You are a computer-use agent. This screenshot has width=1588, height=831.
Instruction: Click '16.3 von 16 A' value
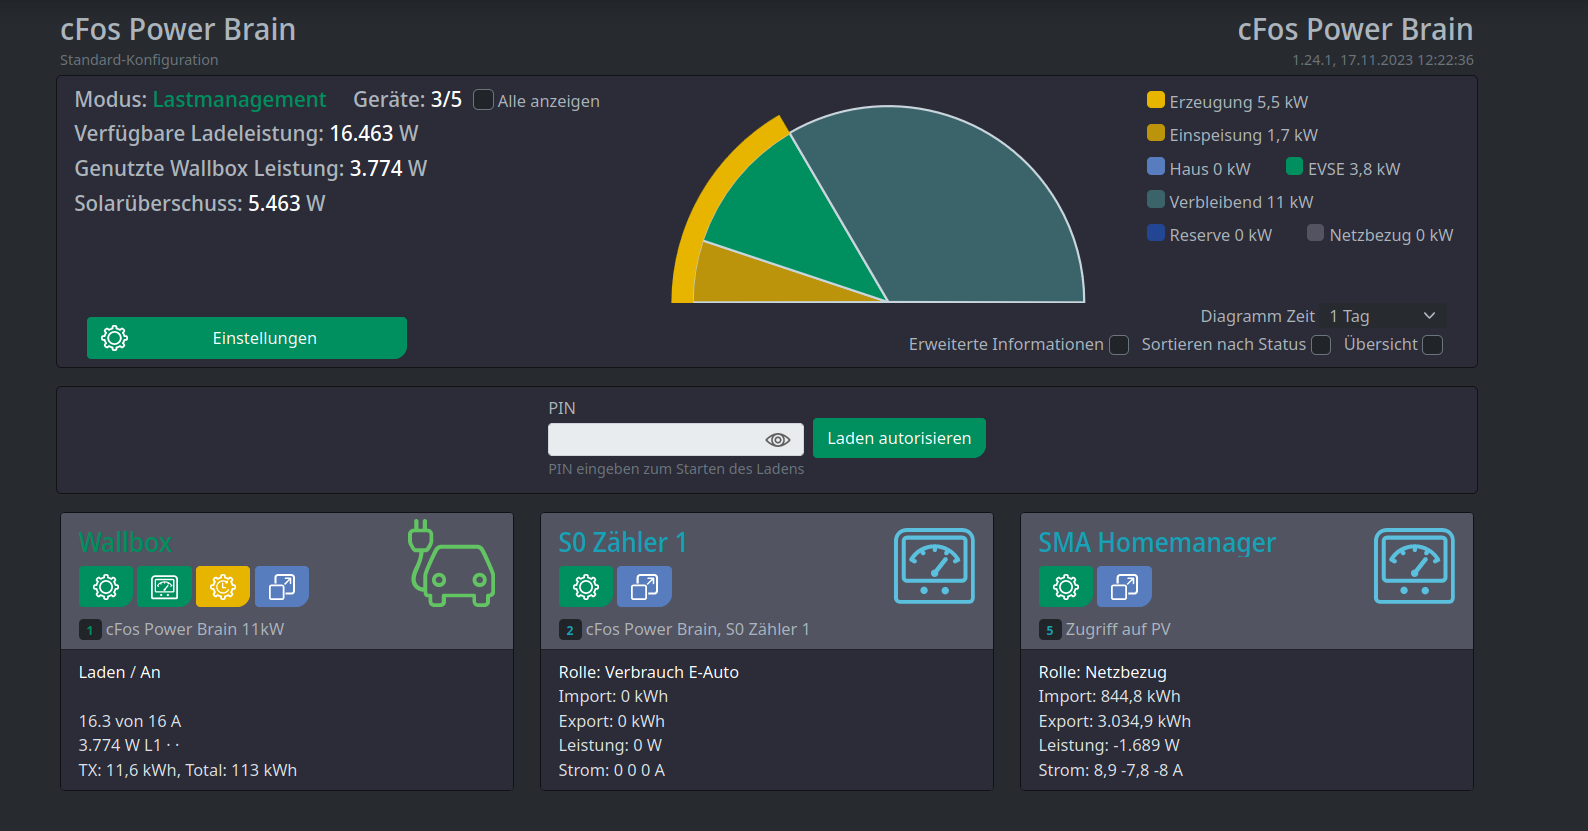(130, 721)
